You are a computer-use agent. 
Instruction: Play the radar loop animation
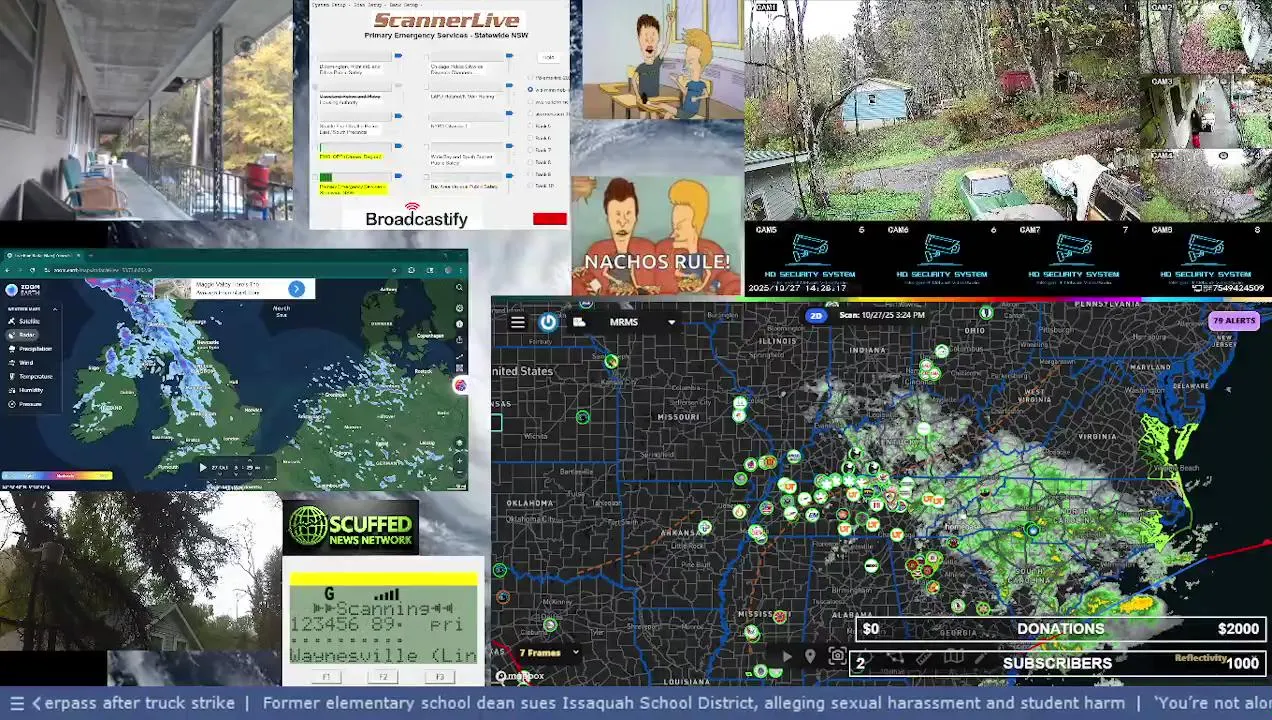pyautogui.click(x=787, y=657)
